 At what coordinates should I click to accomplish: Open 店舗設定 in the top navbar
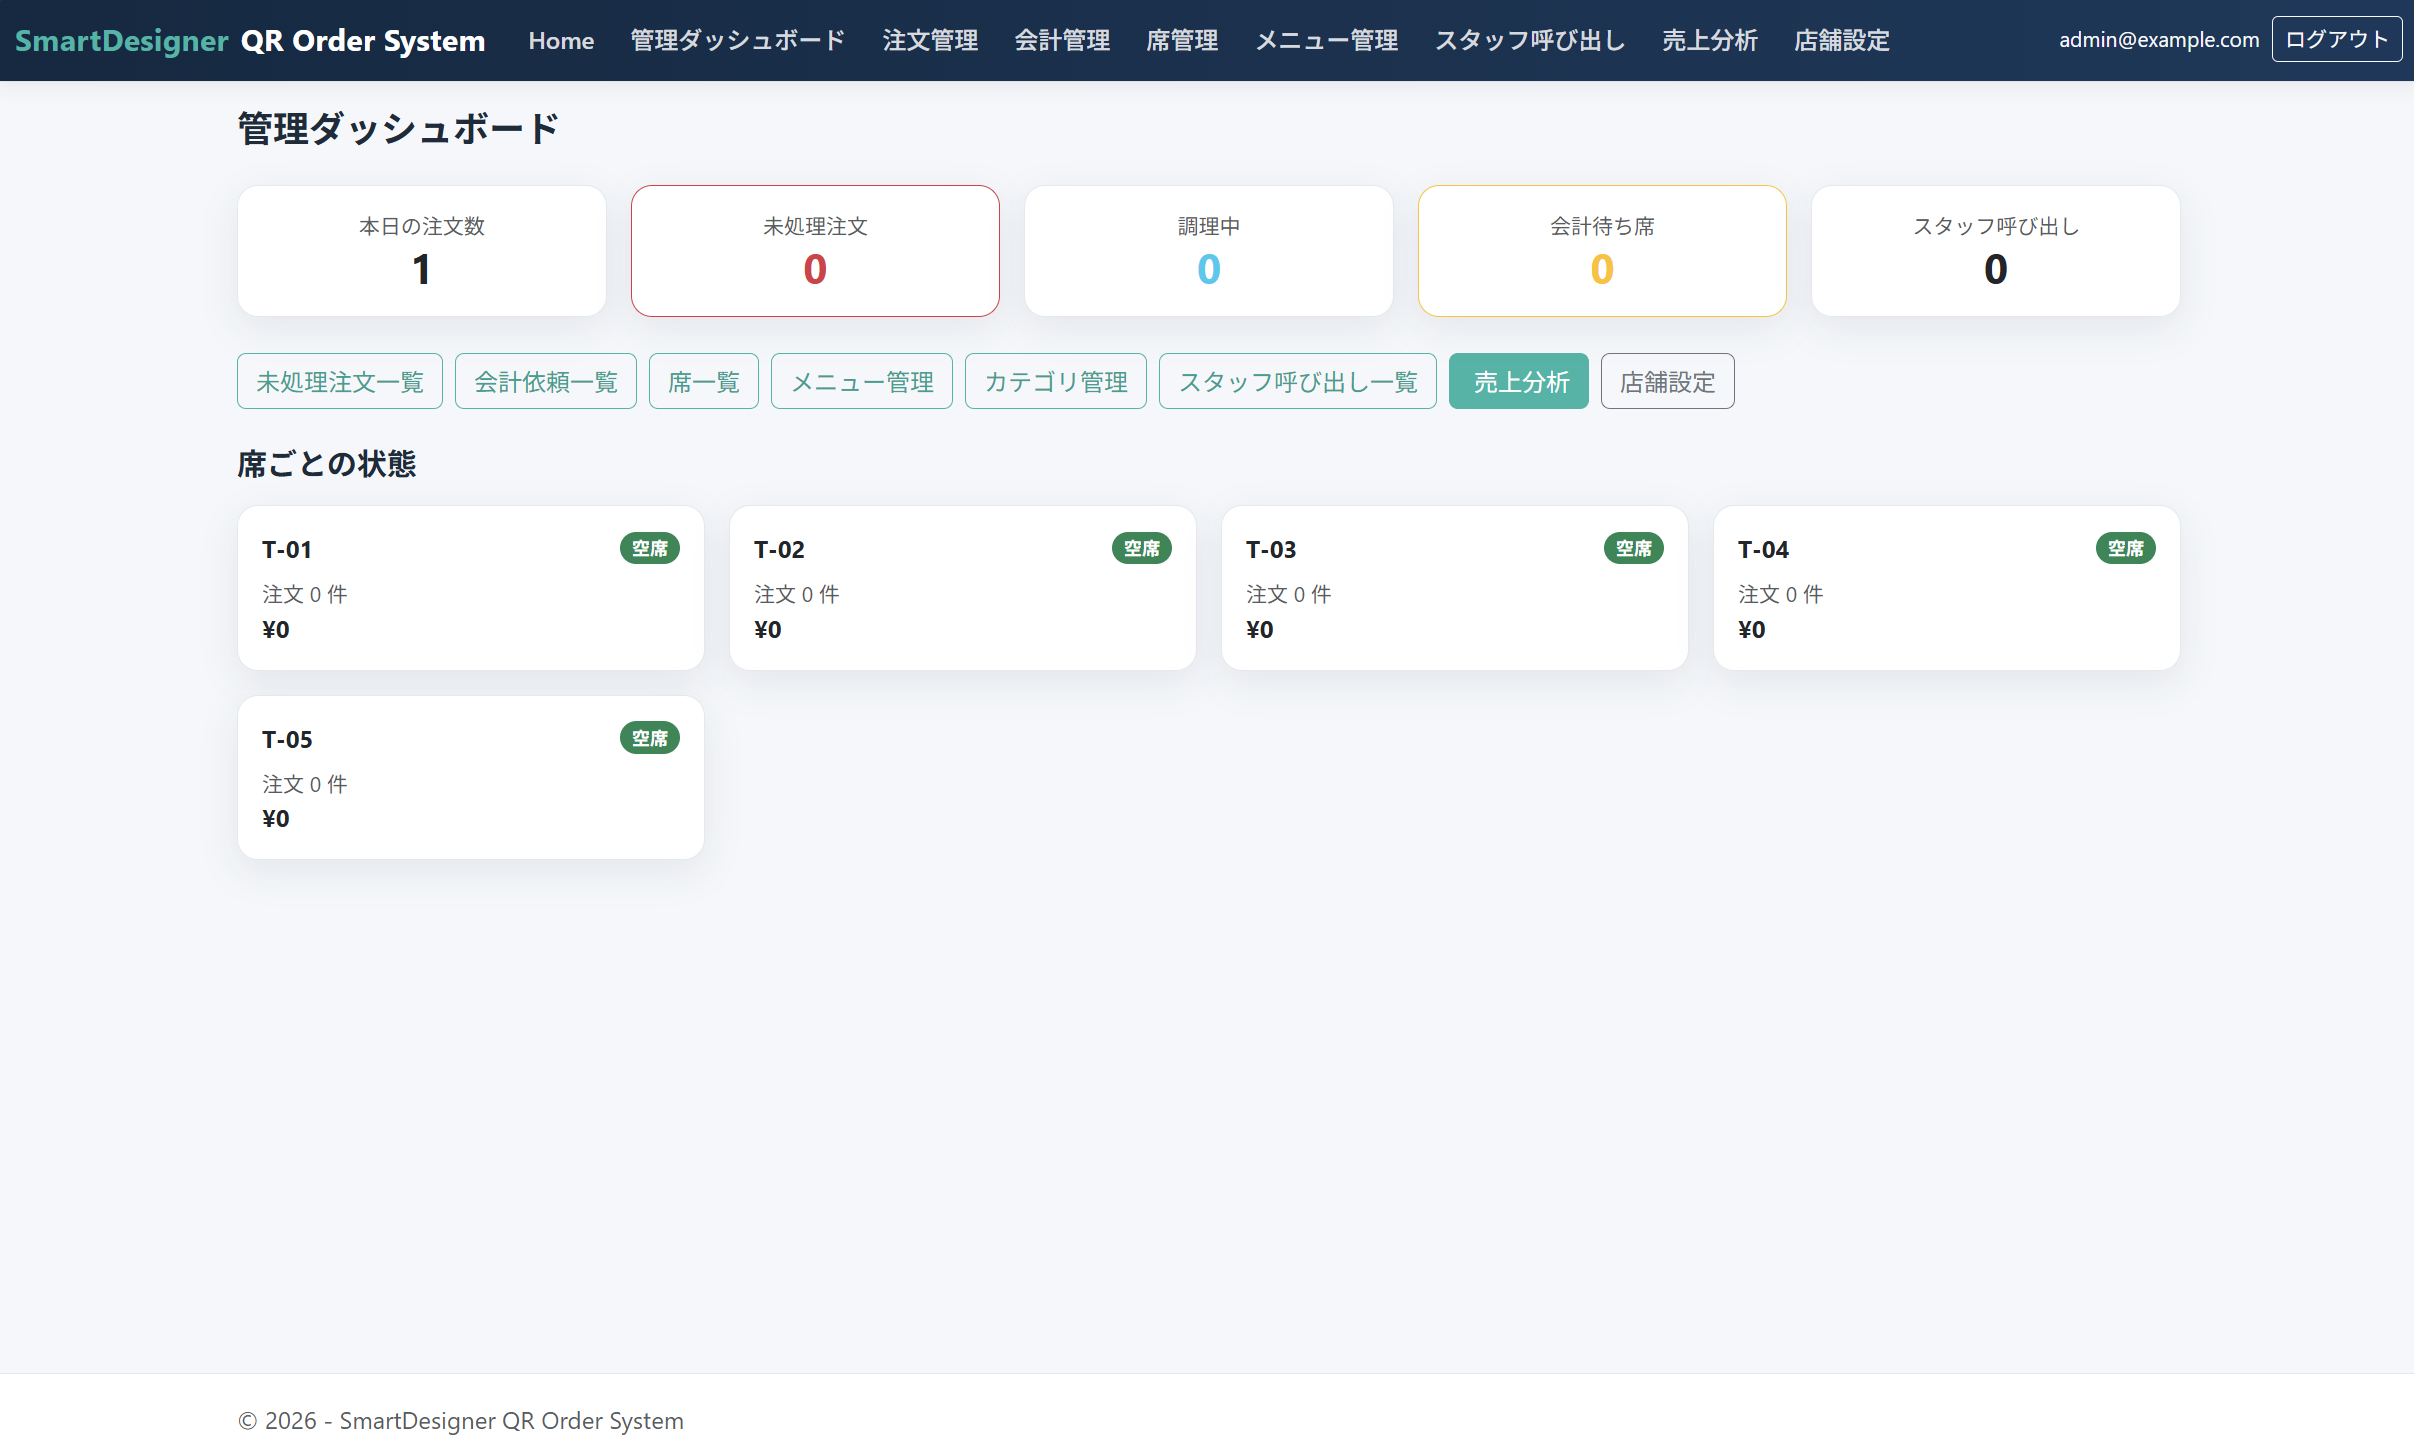[x=1842, y=40]
